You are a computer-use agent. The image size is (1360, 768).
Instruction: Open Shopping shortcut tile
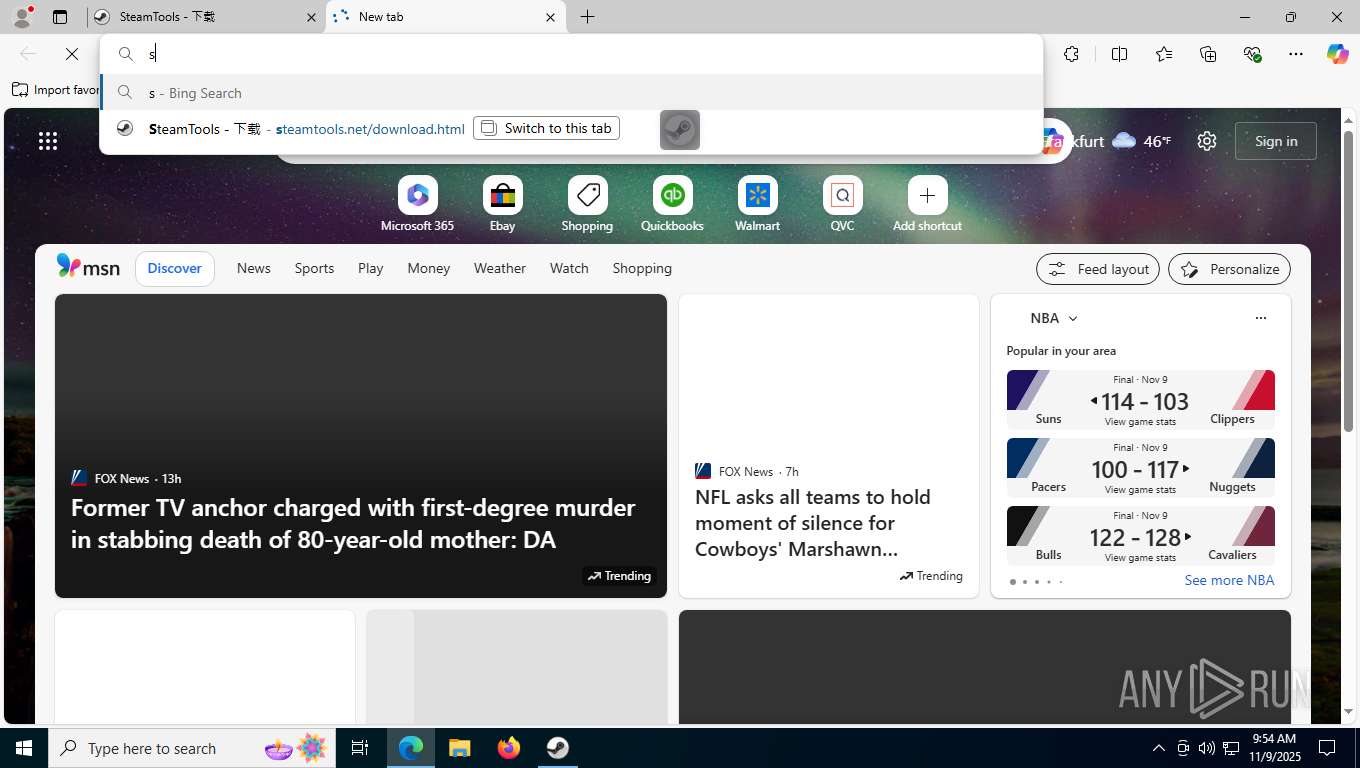[587, 205]
